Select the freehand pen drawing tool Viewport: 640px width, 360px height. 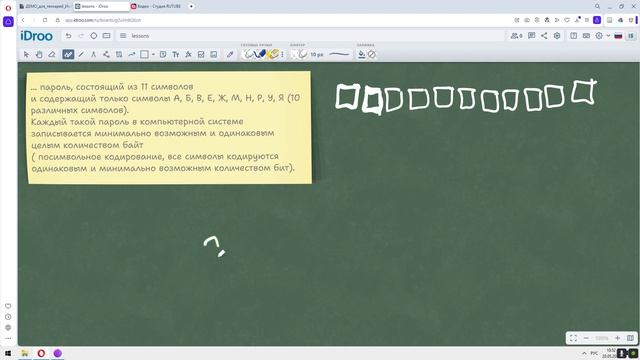68,54
